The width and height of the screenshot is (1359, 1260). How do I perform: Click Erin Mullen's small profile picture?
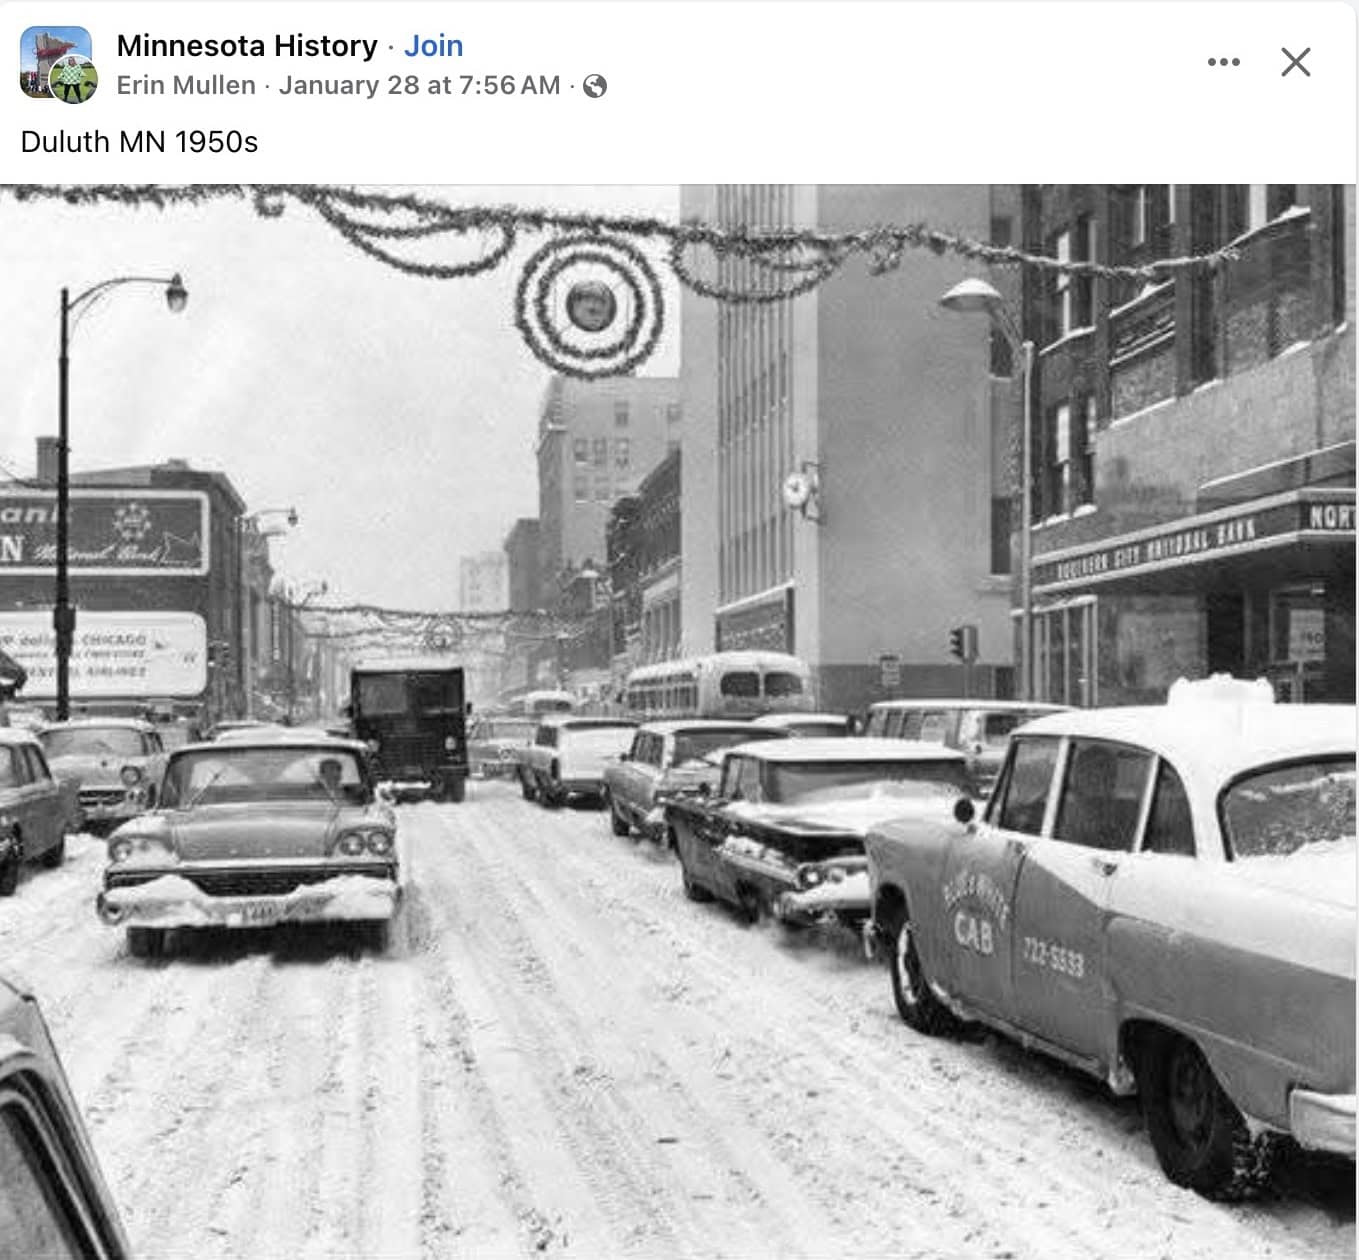click(74, 80)
